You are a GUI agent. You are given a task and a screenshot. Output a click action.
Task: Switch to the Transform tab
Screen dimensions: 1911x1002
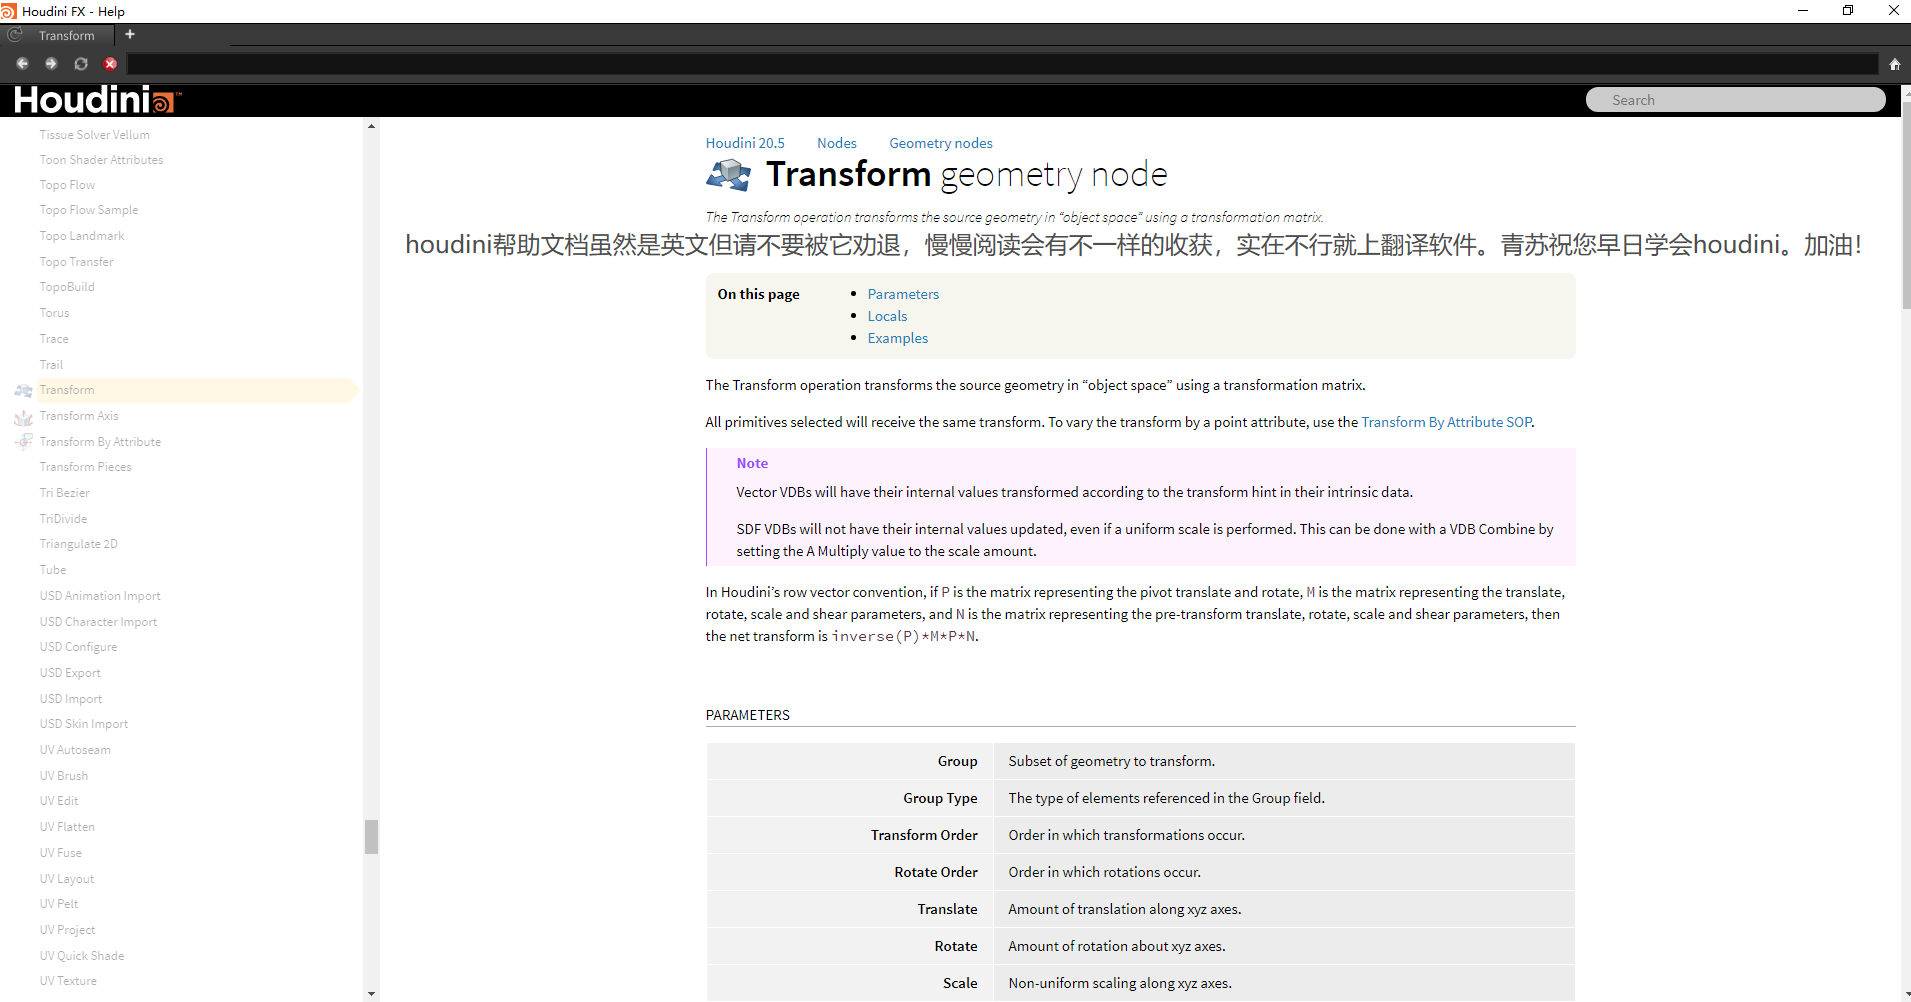tap(66, 35)
